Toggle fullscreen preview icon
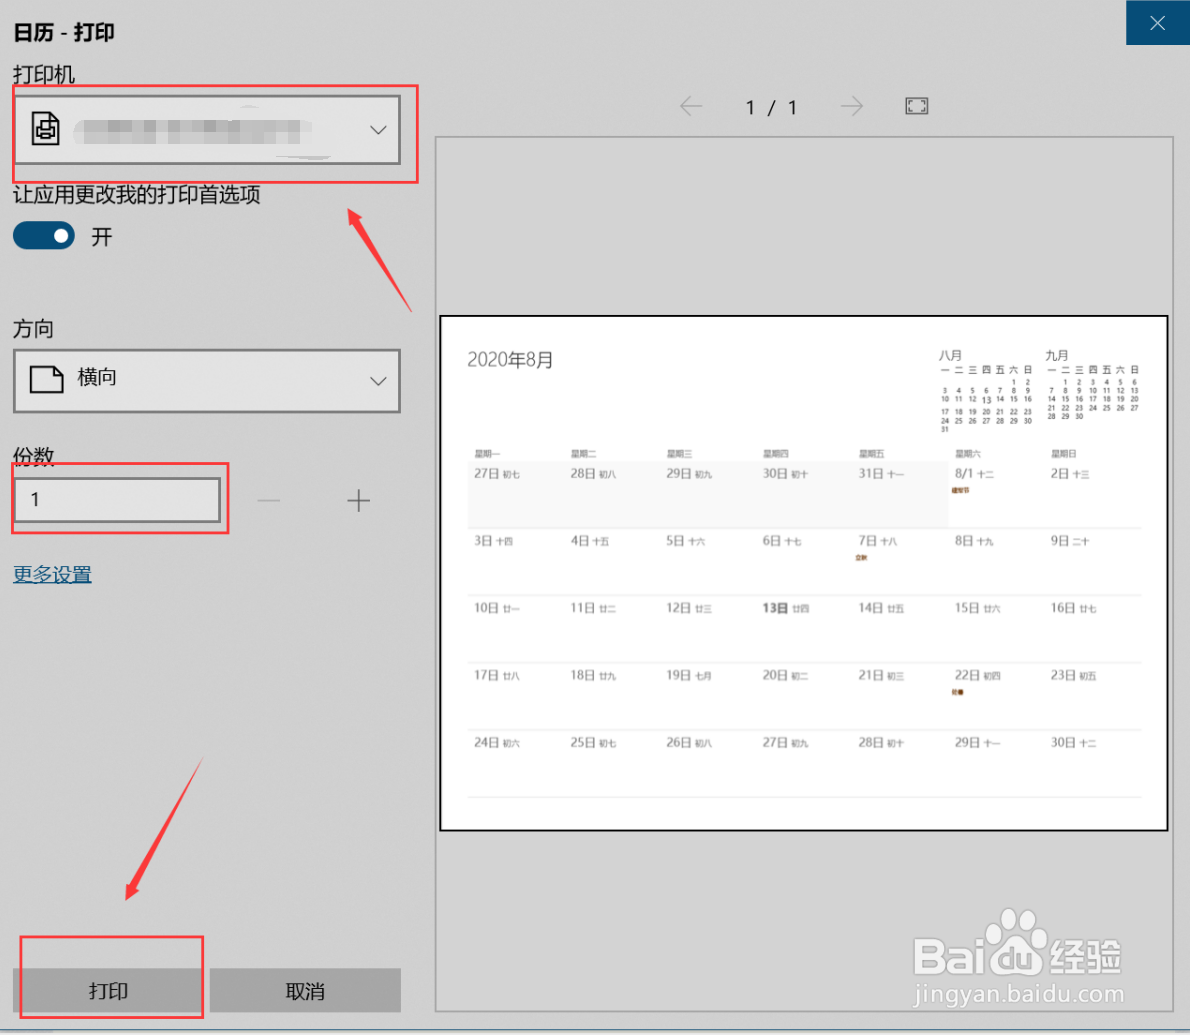Screen dimensions: 1190x1035 coord(917,106)
